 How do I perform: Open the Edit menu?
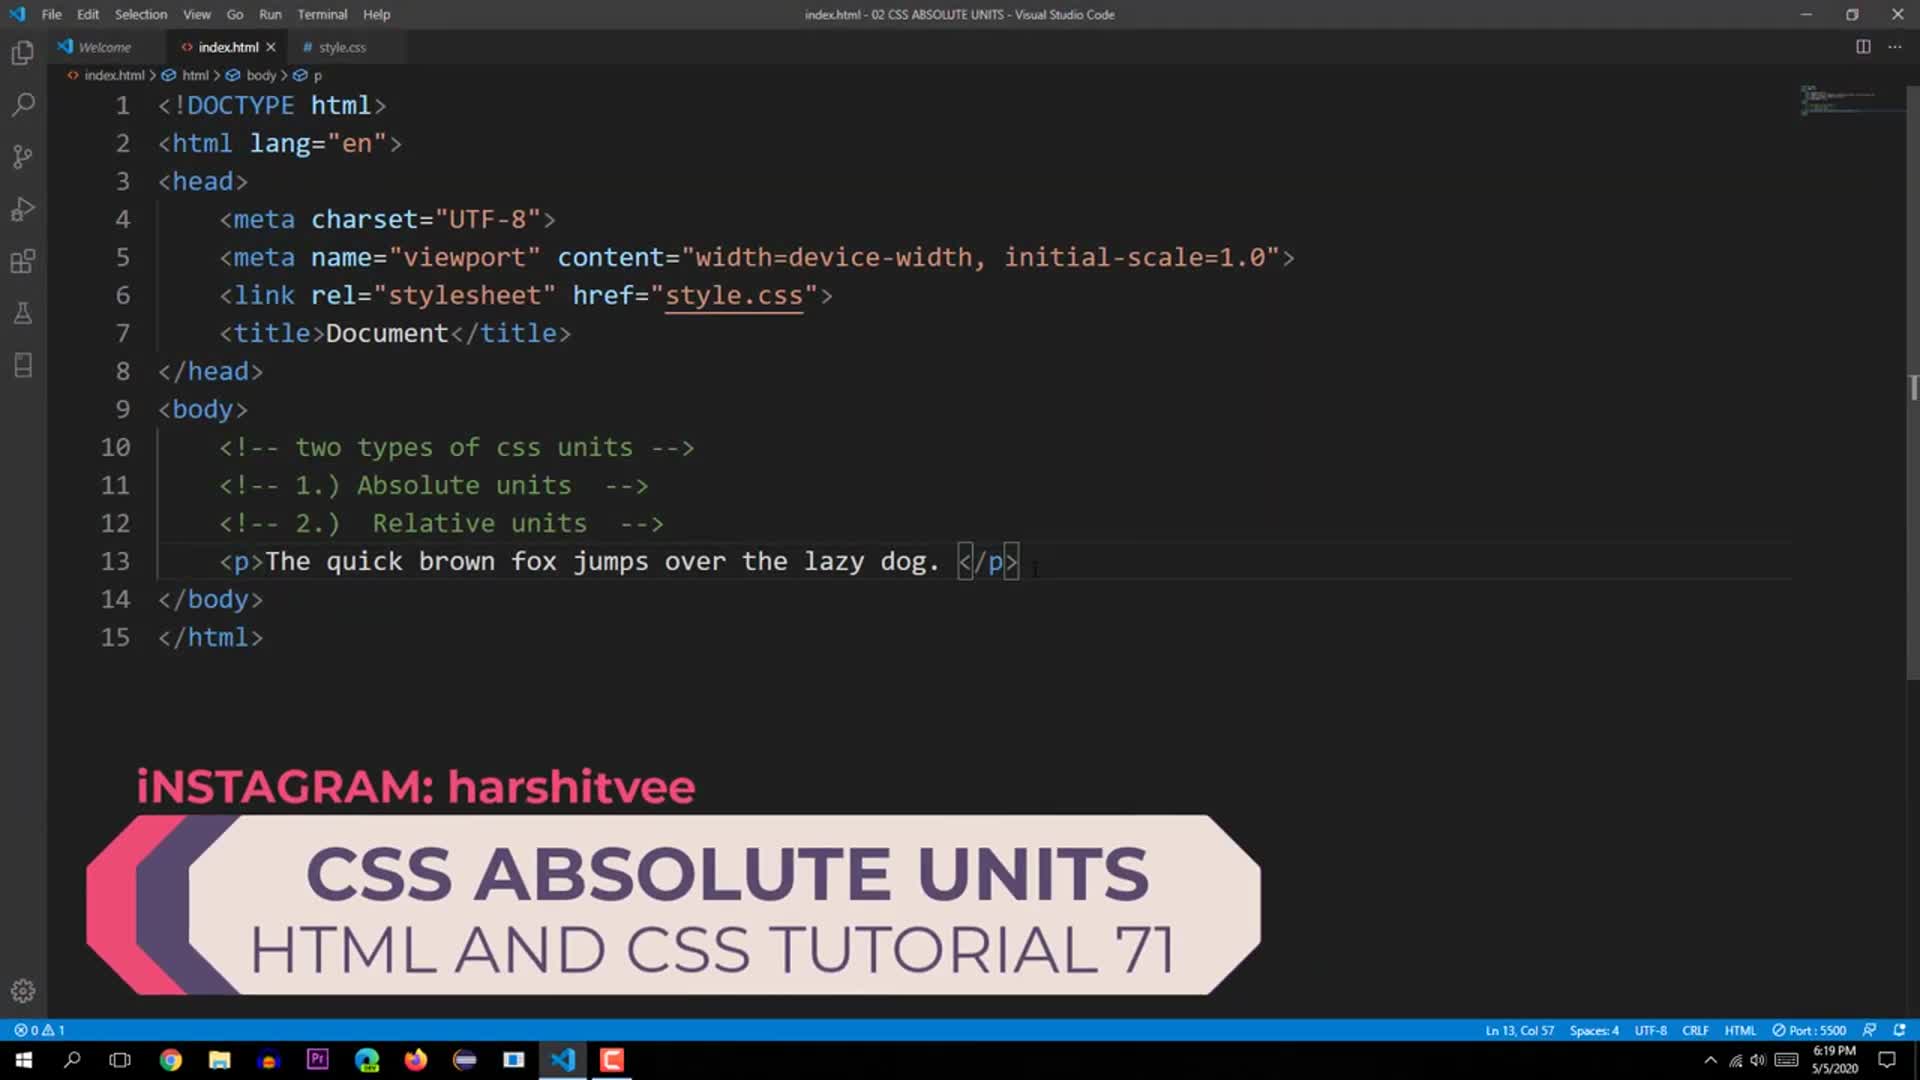tap(88, 14)
